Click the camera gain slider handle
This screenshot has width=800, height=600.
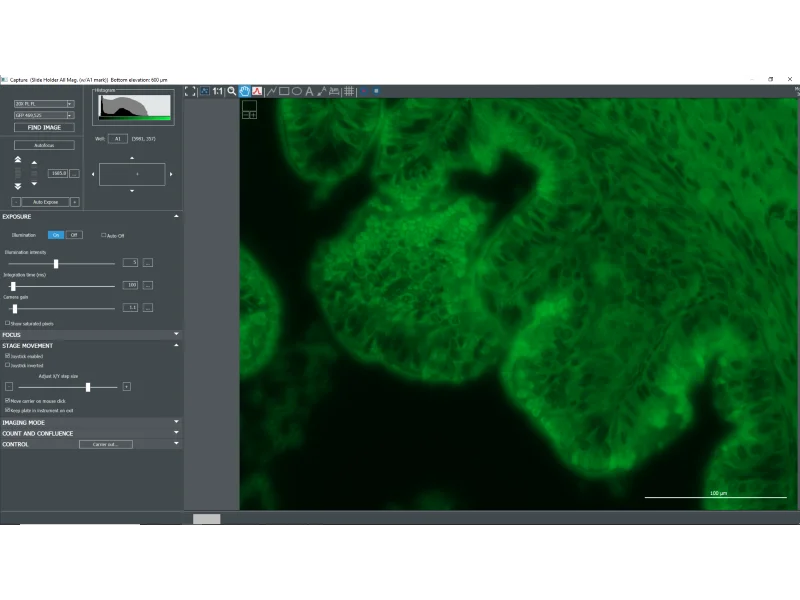pos(15,309)
